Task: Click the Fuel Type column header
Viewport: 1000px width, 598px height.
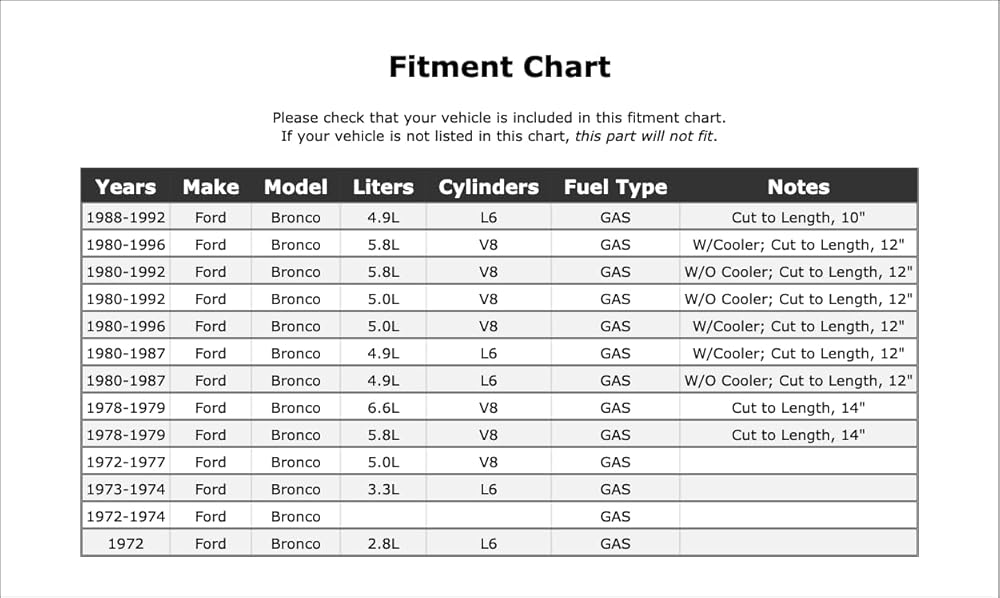Action: pyautogui.click(x=615, y=187)
